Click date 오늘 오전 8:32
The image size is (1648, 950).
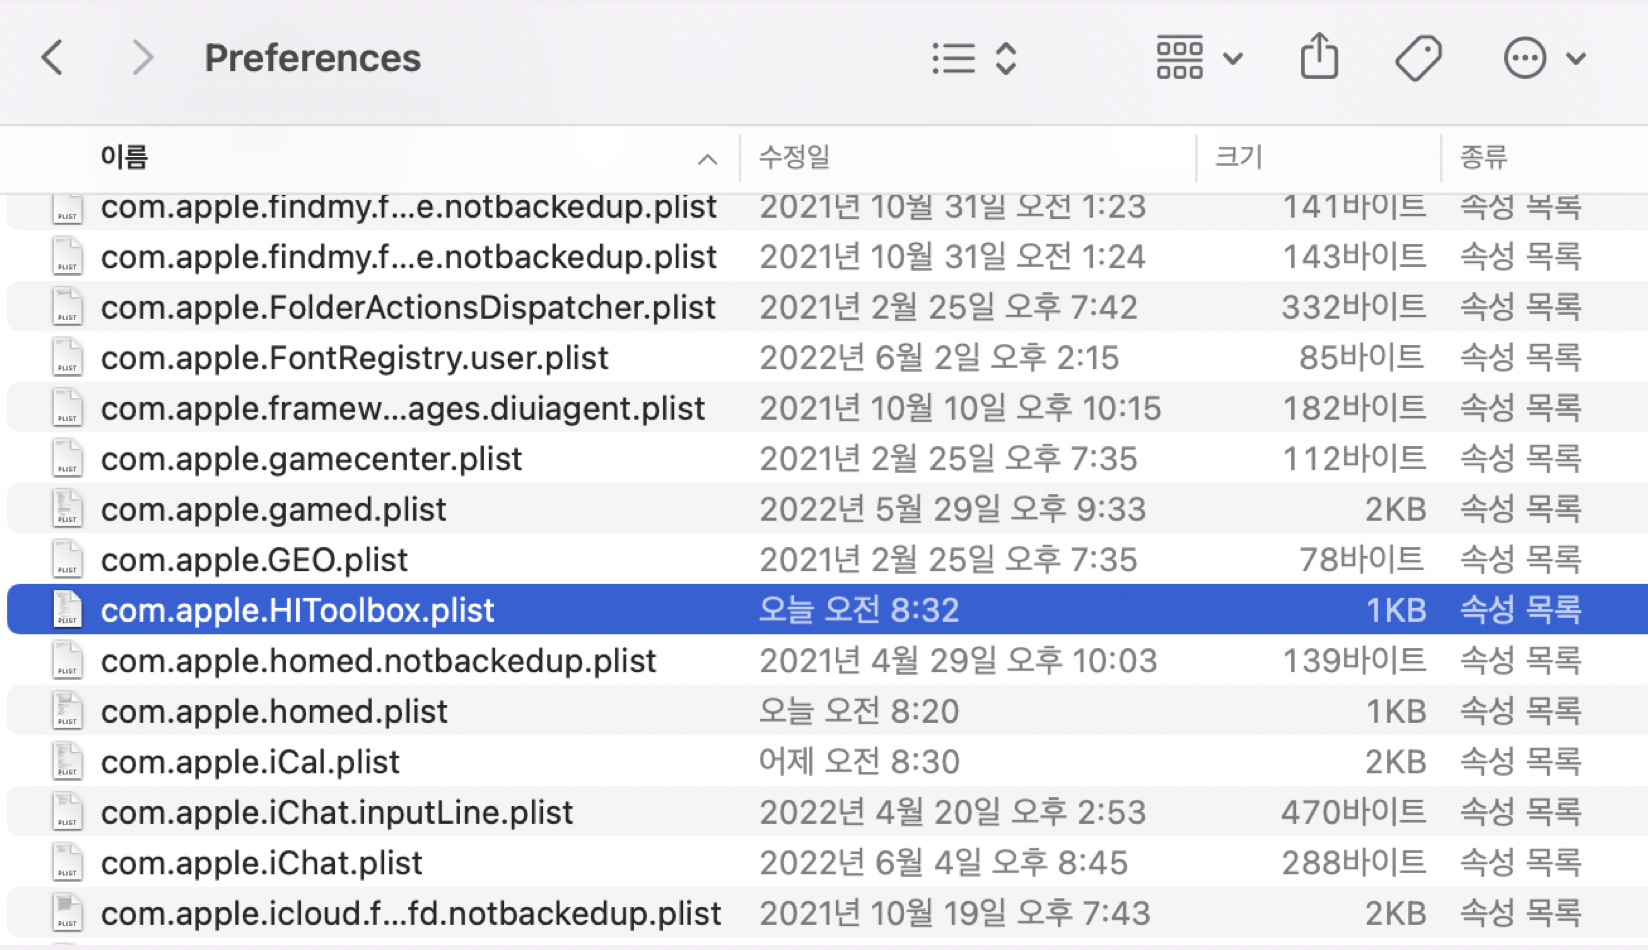859,610
